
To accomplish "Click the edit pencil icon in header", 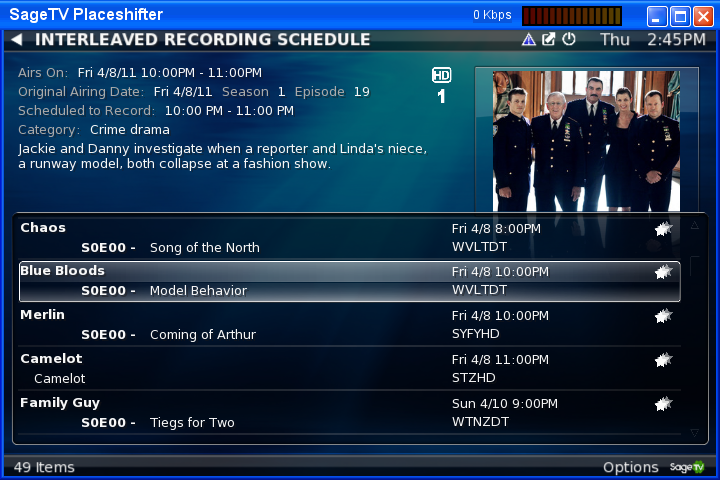I will pyautogui.click(x=548, y=39).
